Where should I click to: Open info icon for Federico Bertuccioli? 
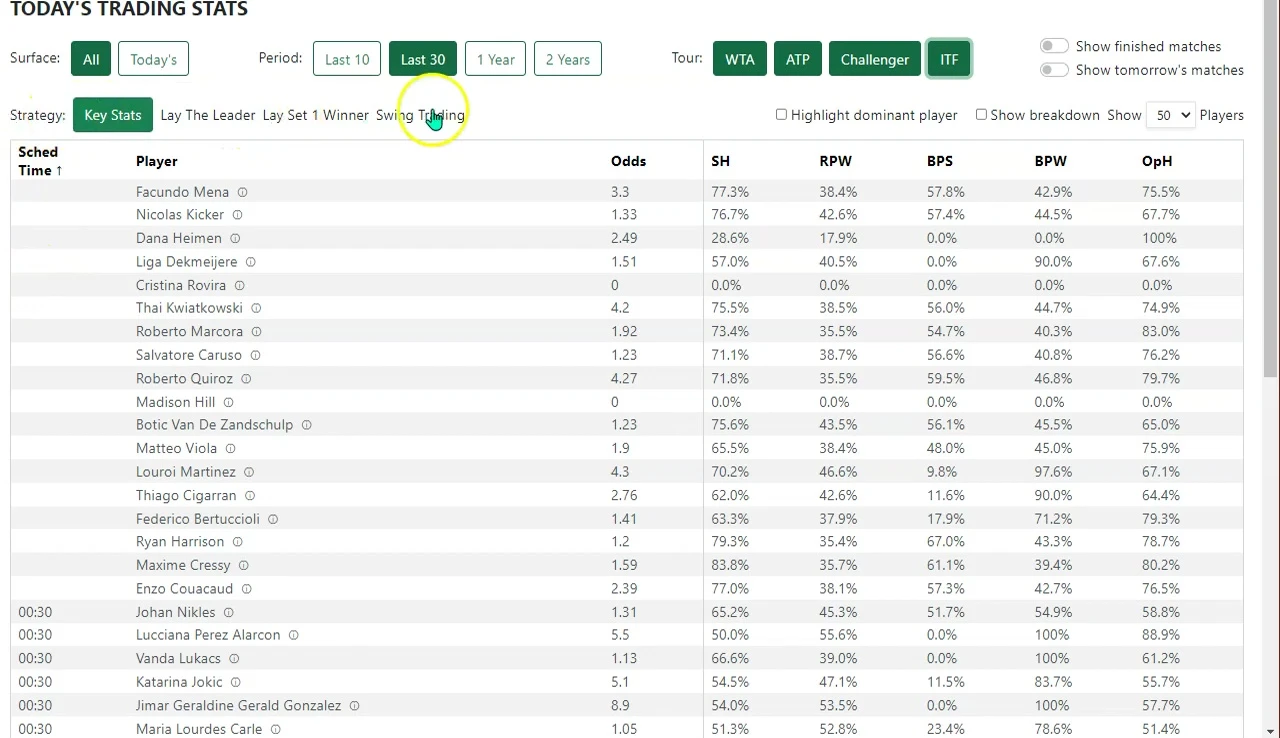click(x=273, y=519)
